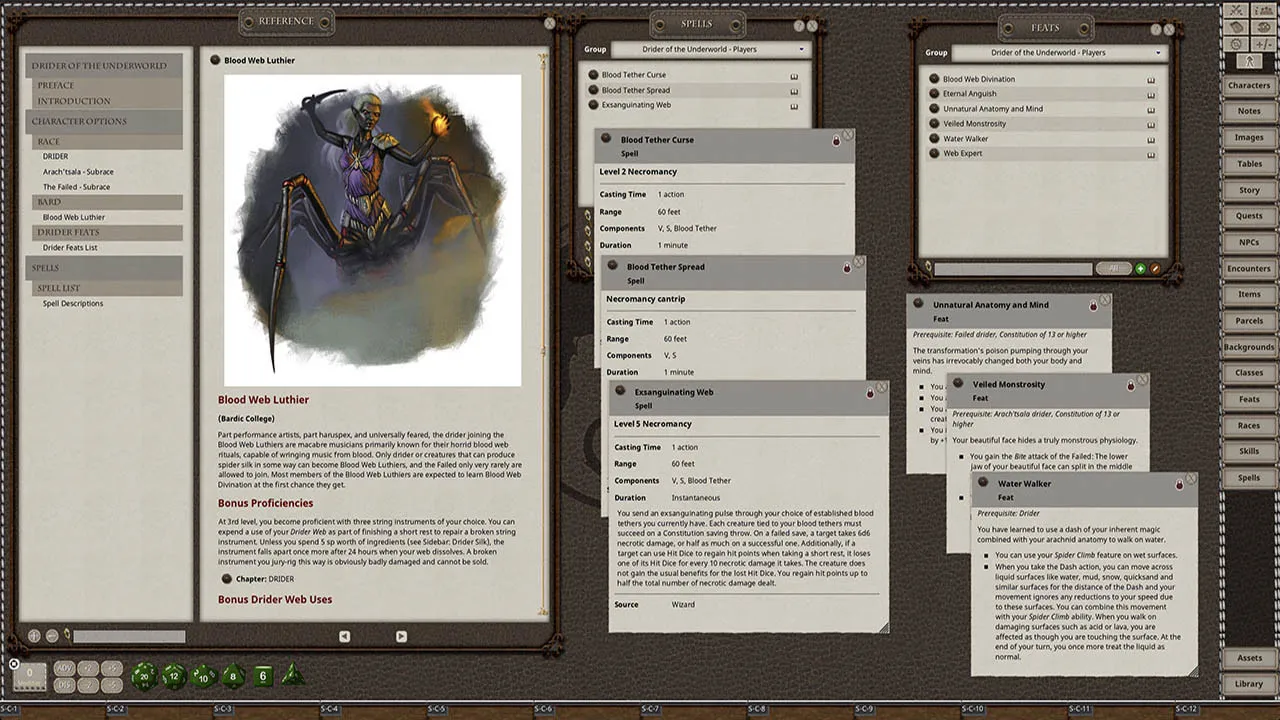1280x720 pixels.
Task: Roll the green d4 pyramid die
Action: pyautogui.click(x=292, y=675)
